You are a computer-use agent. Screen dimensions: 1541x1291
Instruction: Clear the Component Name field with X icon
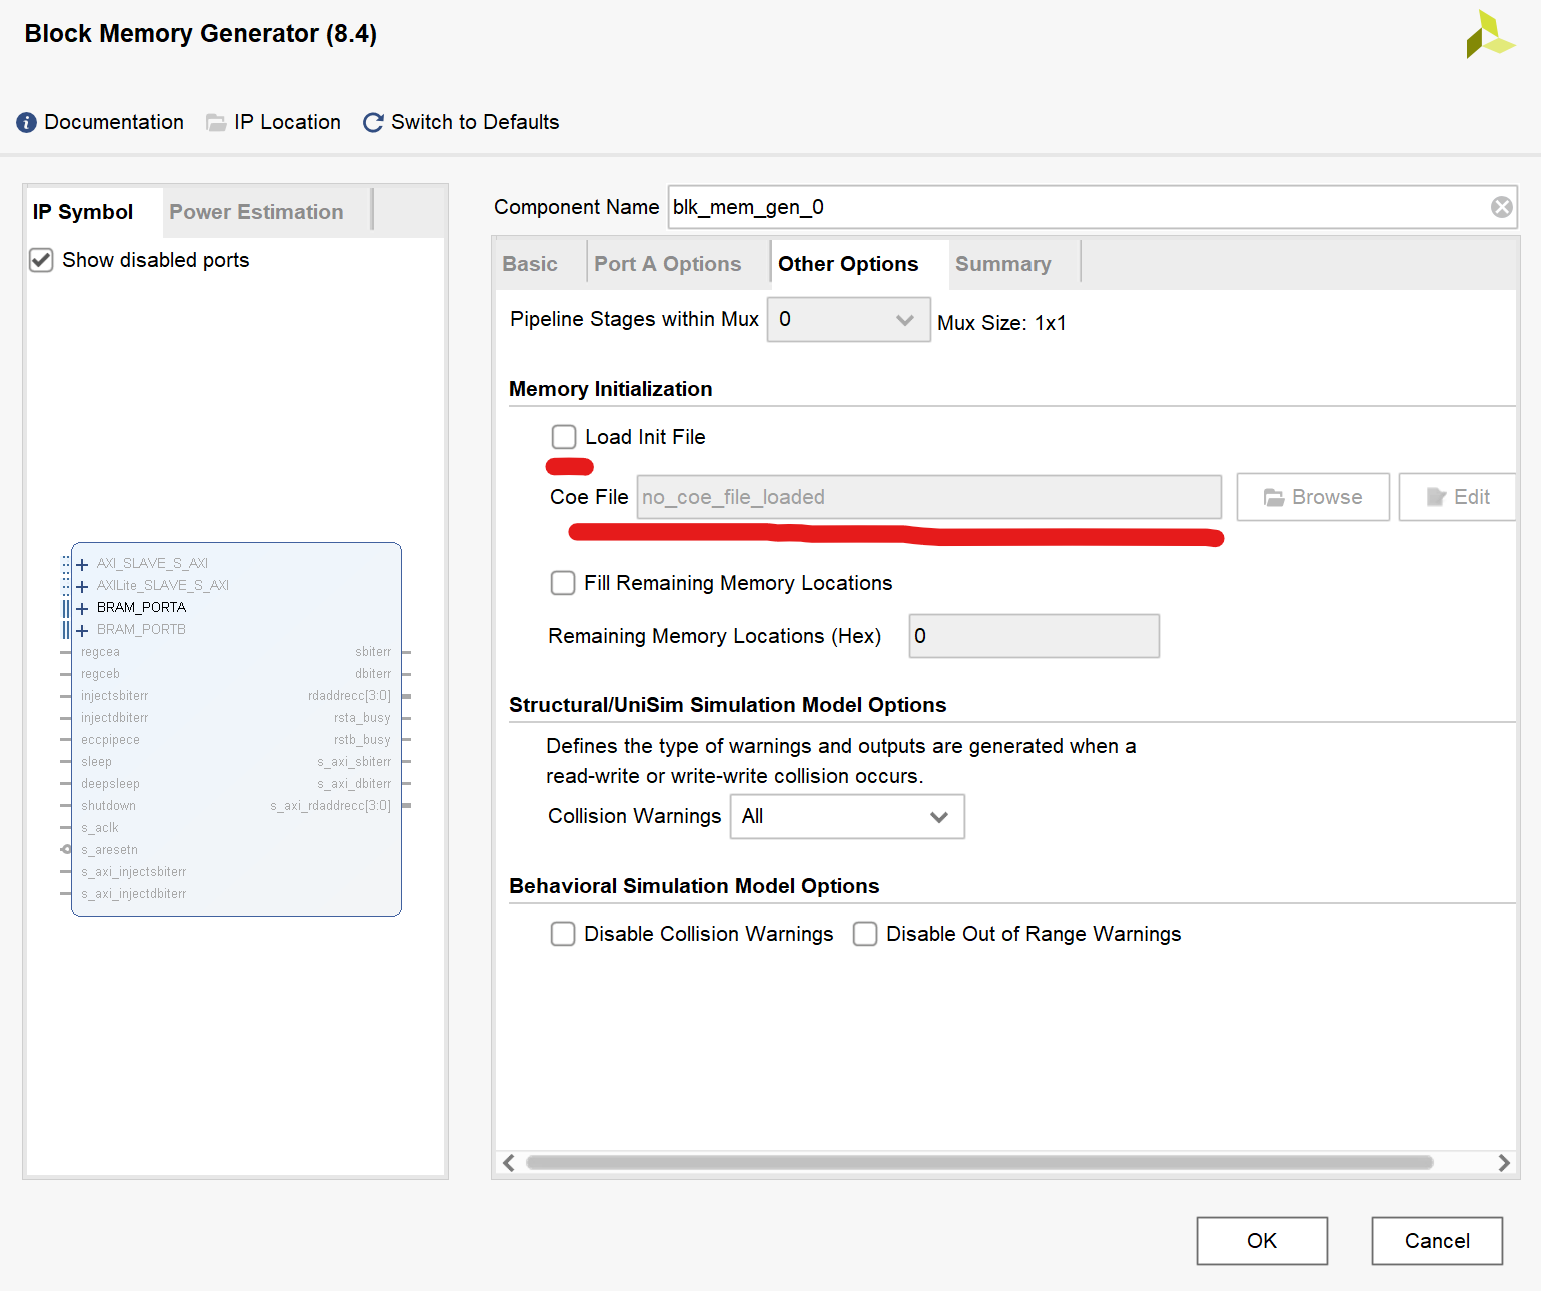coord(1501,207)
